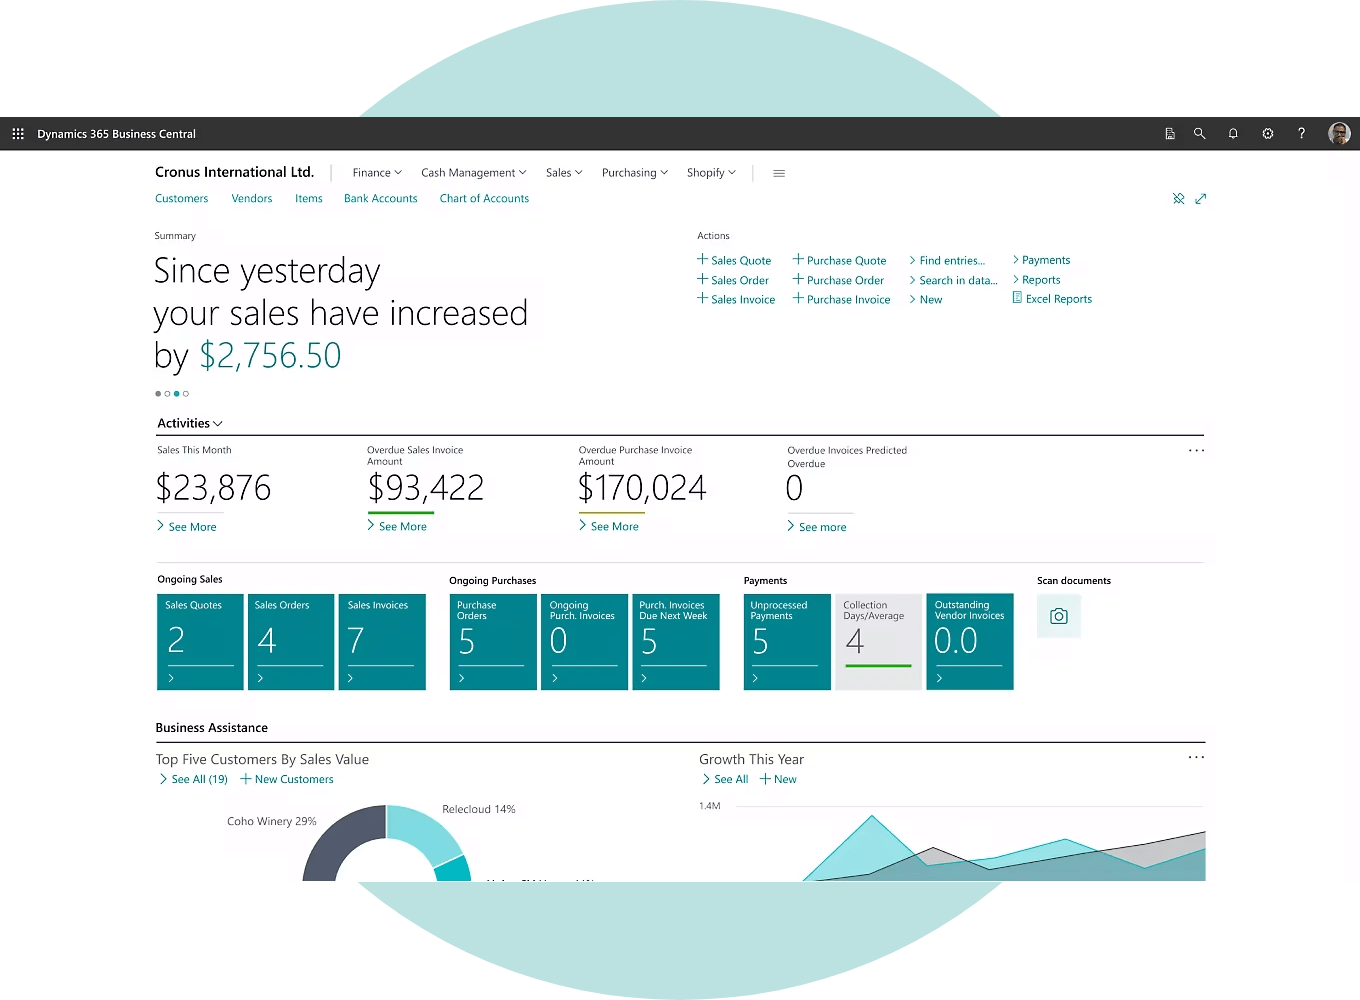
Task: Select the fourth headline carousel dot
Action: tap(186, 394)
